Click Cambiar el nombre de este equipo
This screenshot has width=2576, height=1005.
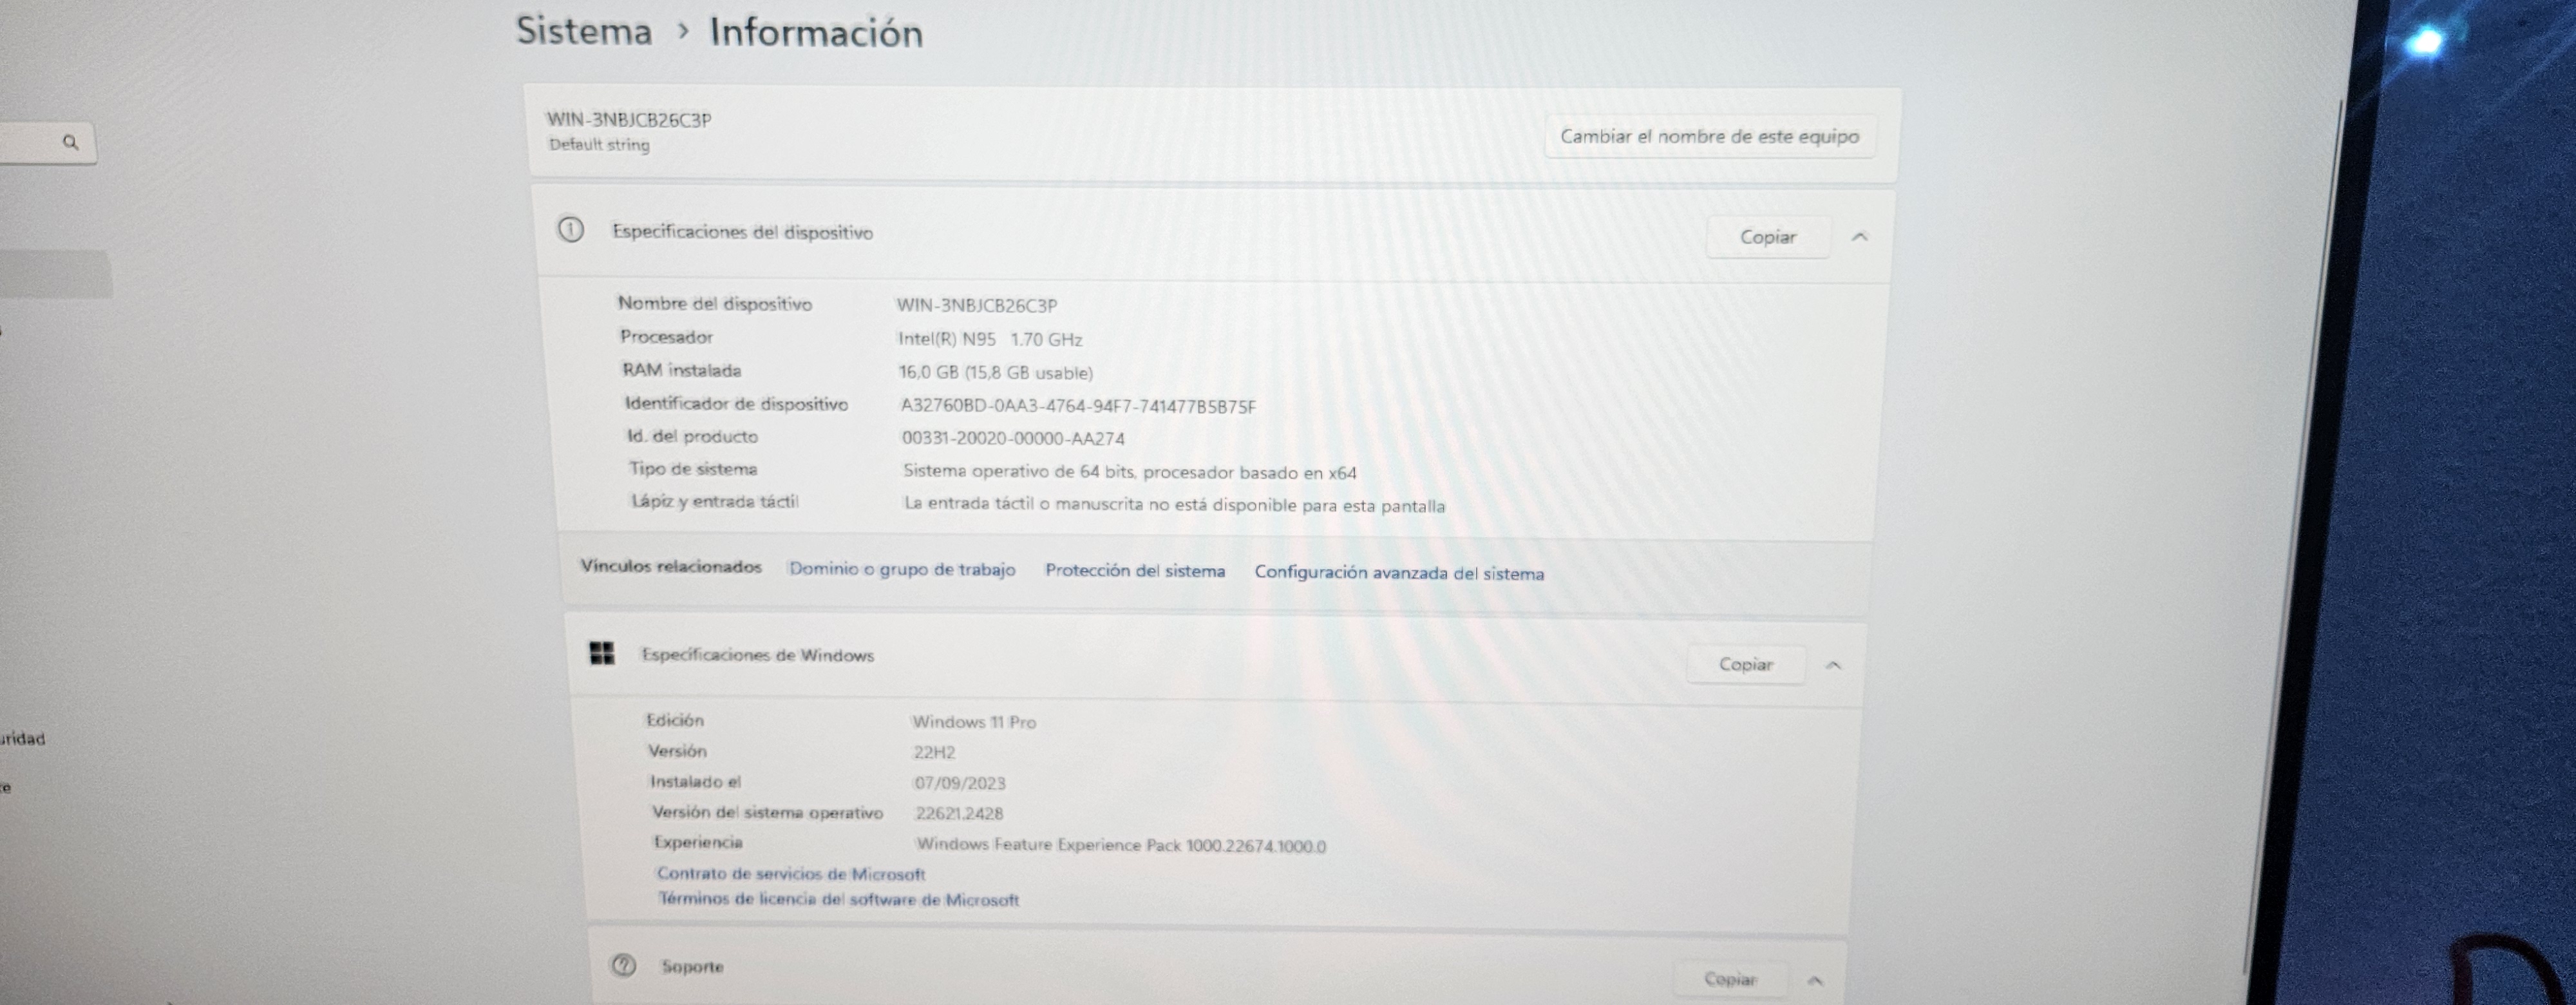click(1709, 137)
